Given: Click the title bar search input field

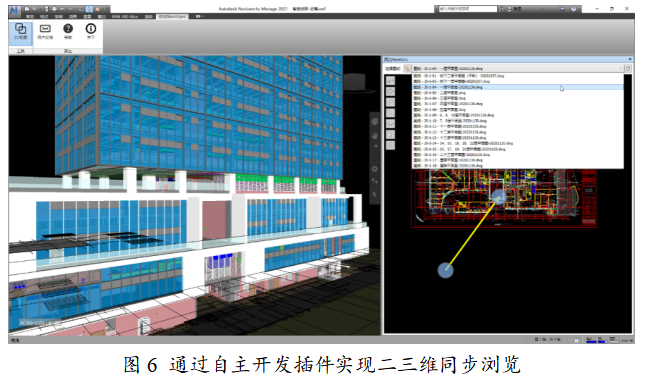Looking at the screenshot, I should click(x=467, y=9).
